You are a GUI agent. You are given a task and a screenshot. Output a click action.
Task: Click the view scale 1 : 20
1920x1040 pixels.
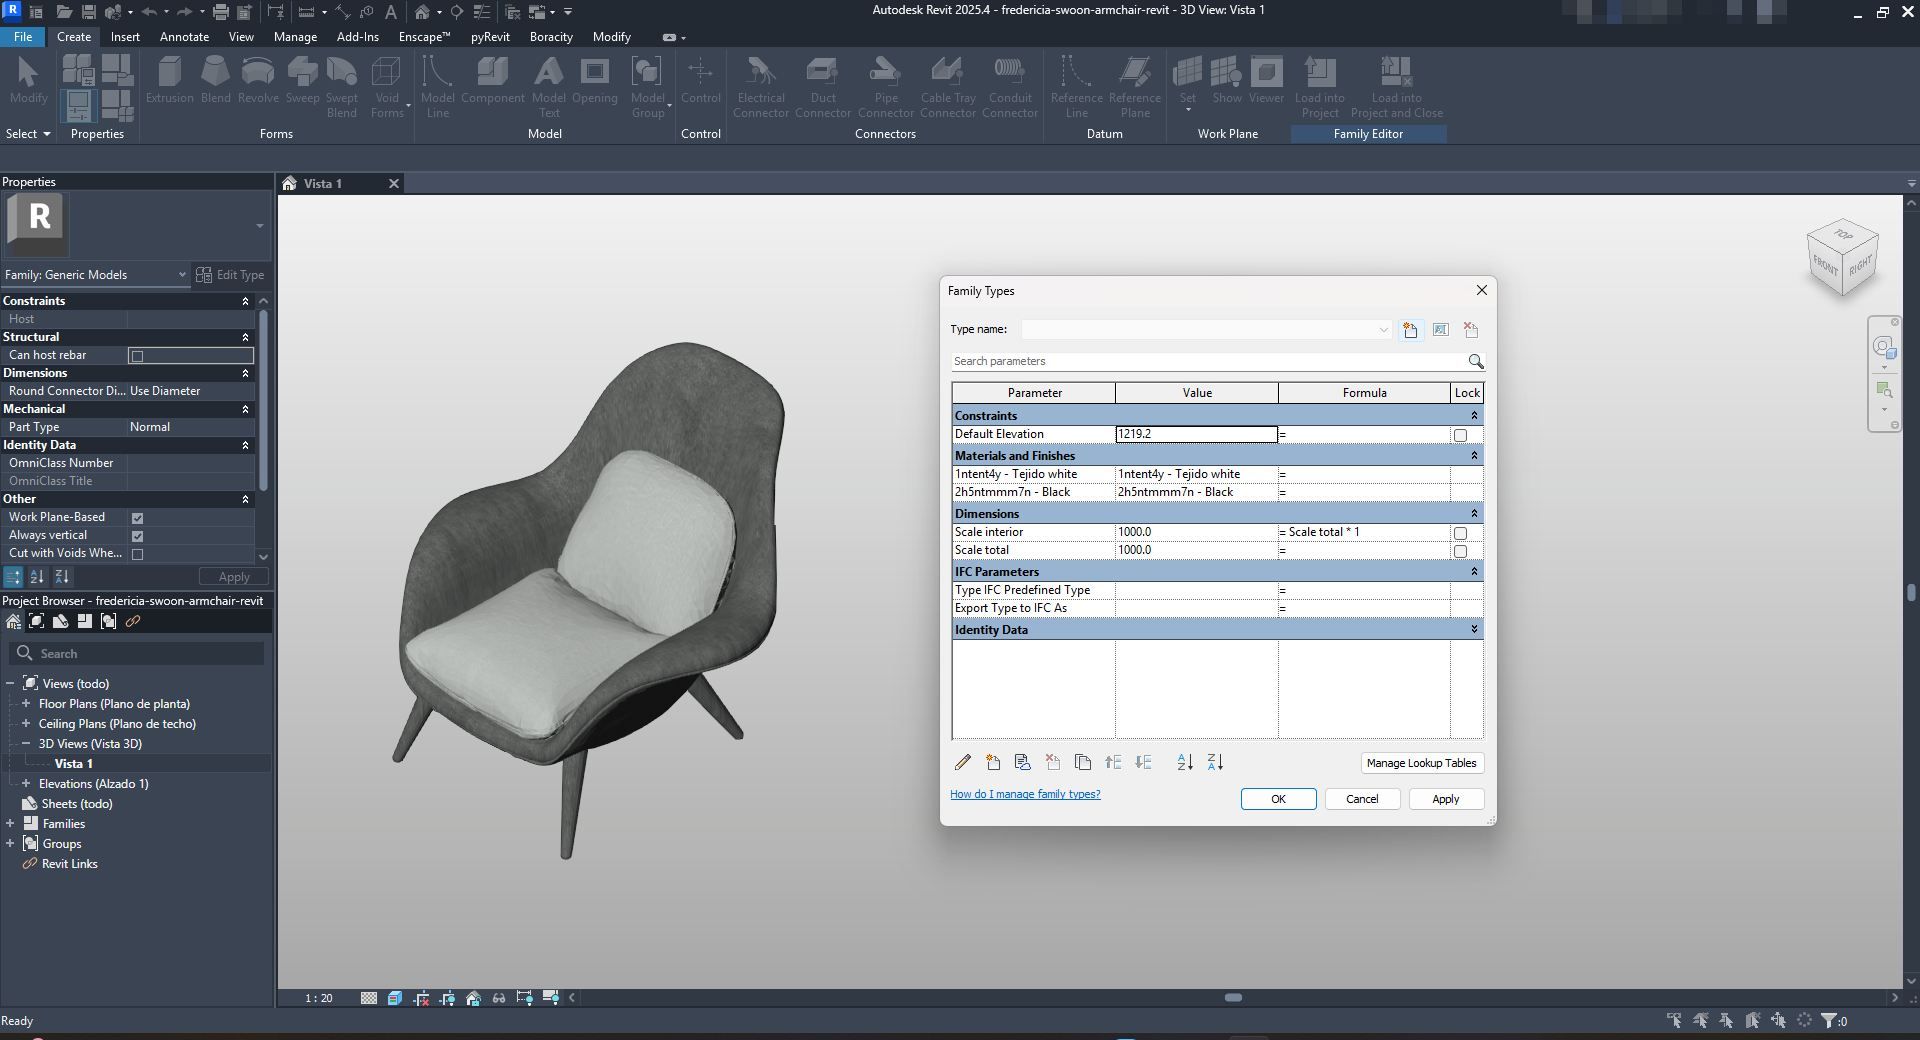point(319,998)
